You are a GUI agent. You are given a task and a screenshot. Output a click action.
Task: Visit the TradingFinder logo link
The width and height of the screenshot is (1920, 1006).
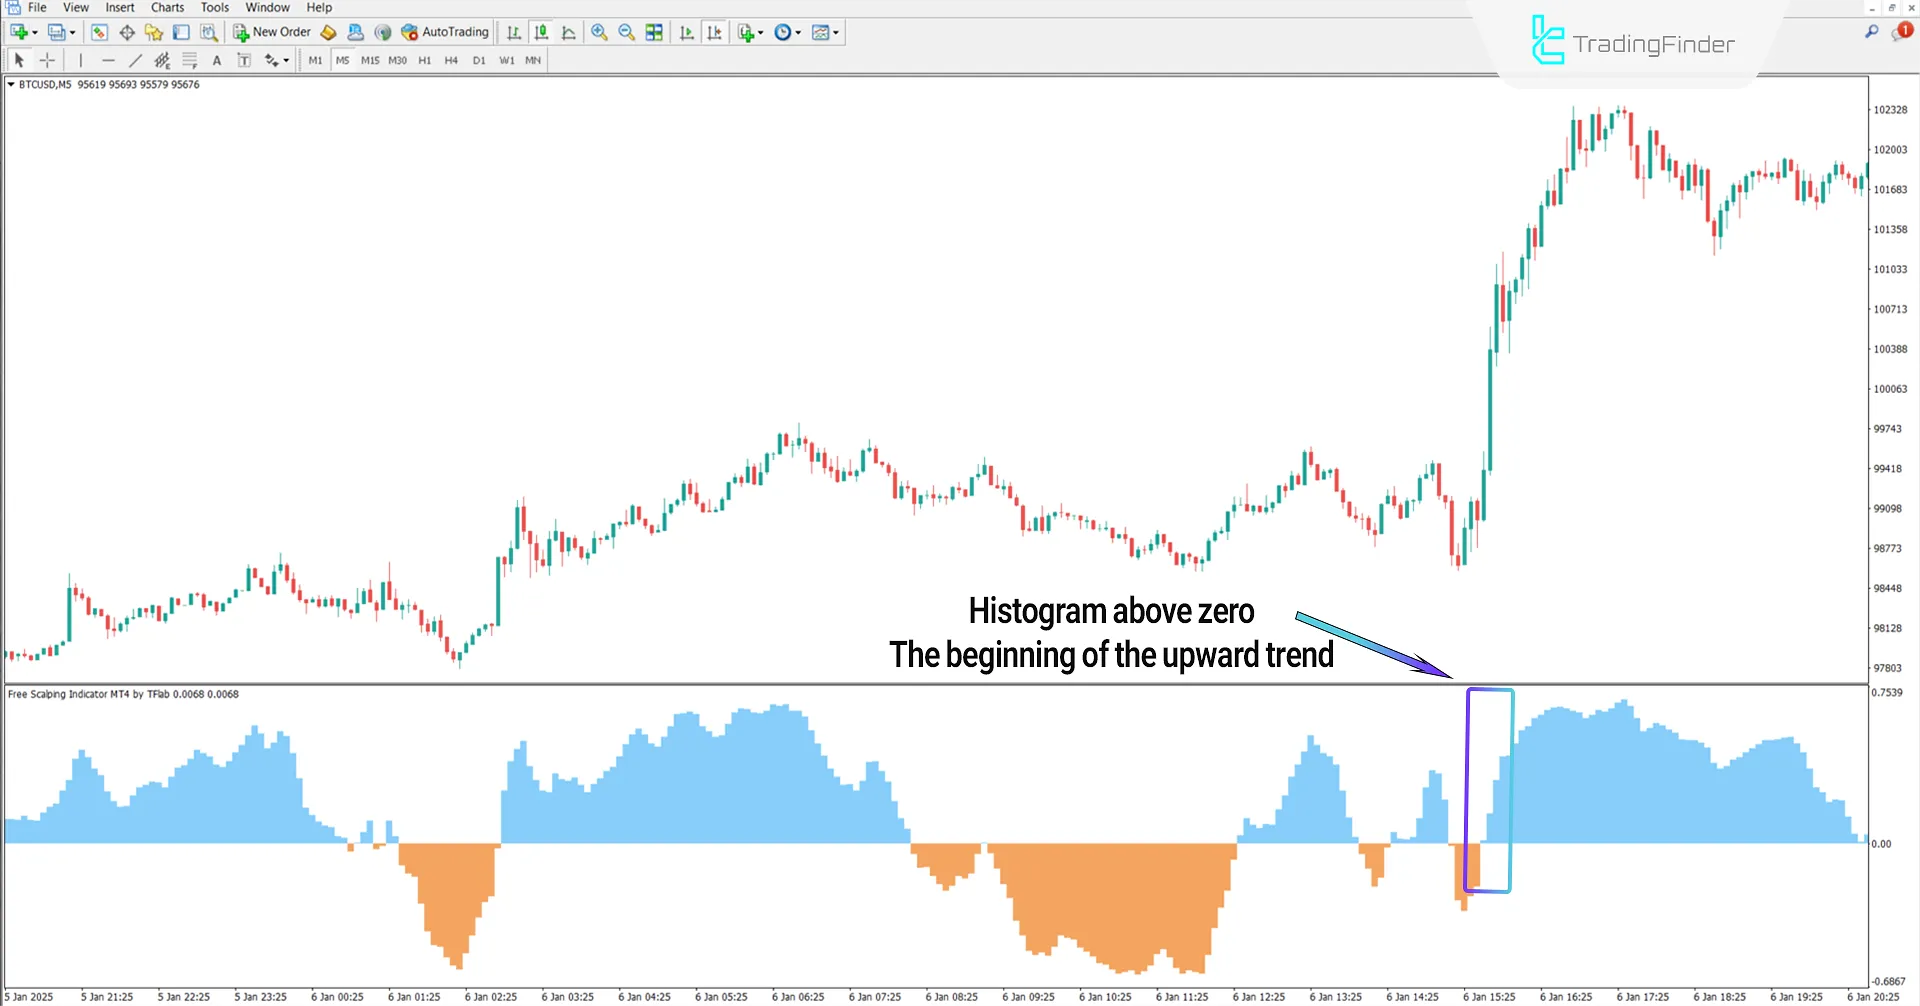tap(1632, 42)
